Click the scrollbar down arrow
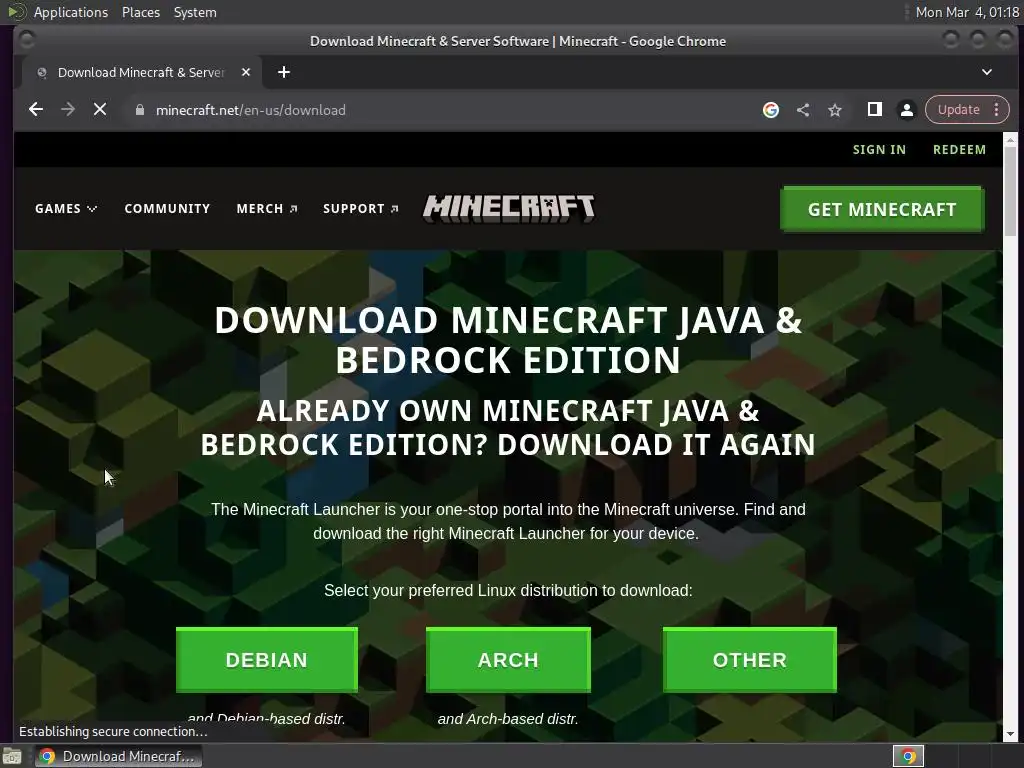1024x768 pixels. [x=1010, y=734]
